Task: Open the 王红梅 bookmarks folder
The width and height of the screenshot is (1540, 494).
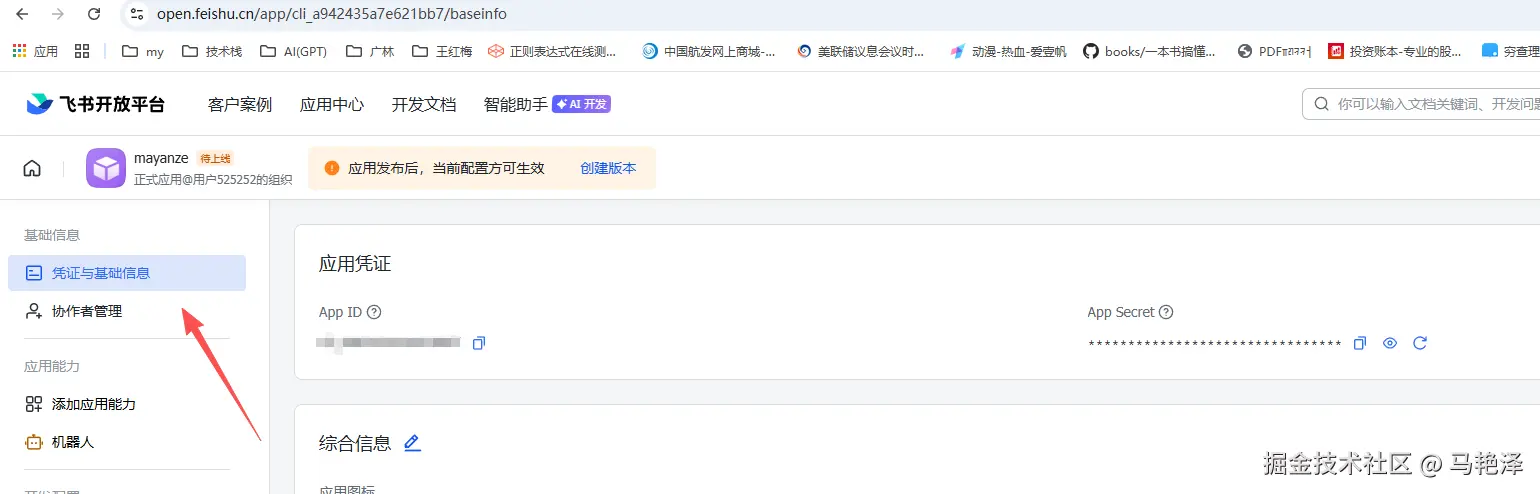Action: pyautogui.click(x=441, y=51)
